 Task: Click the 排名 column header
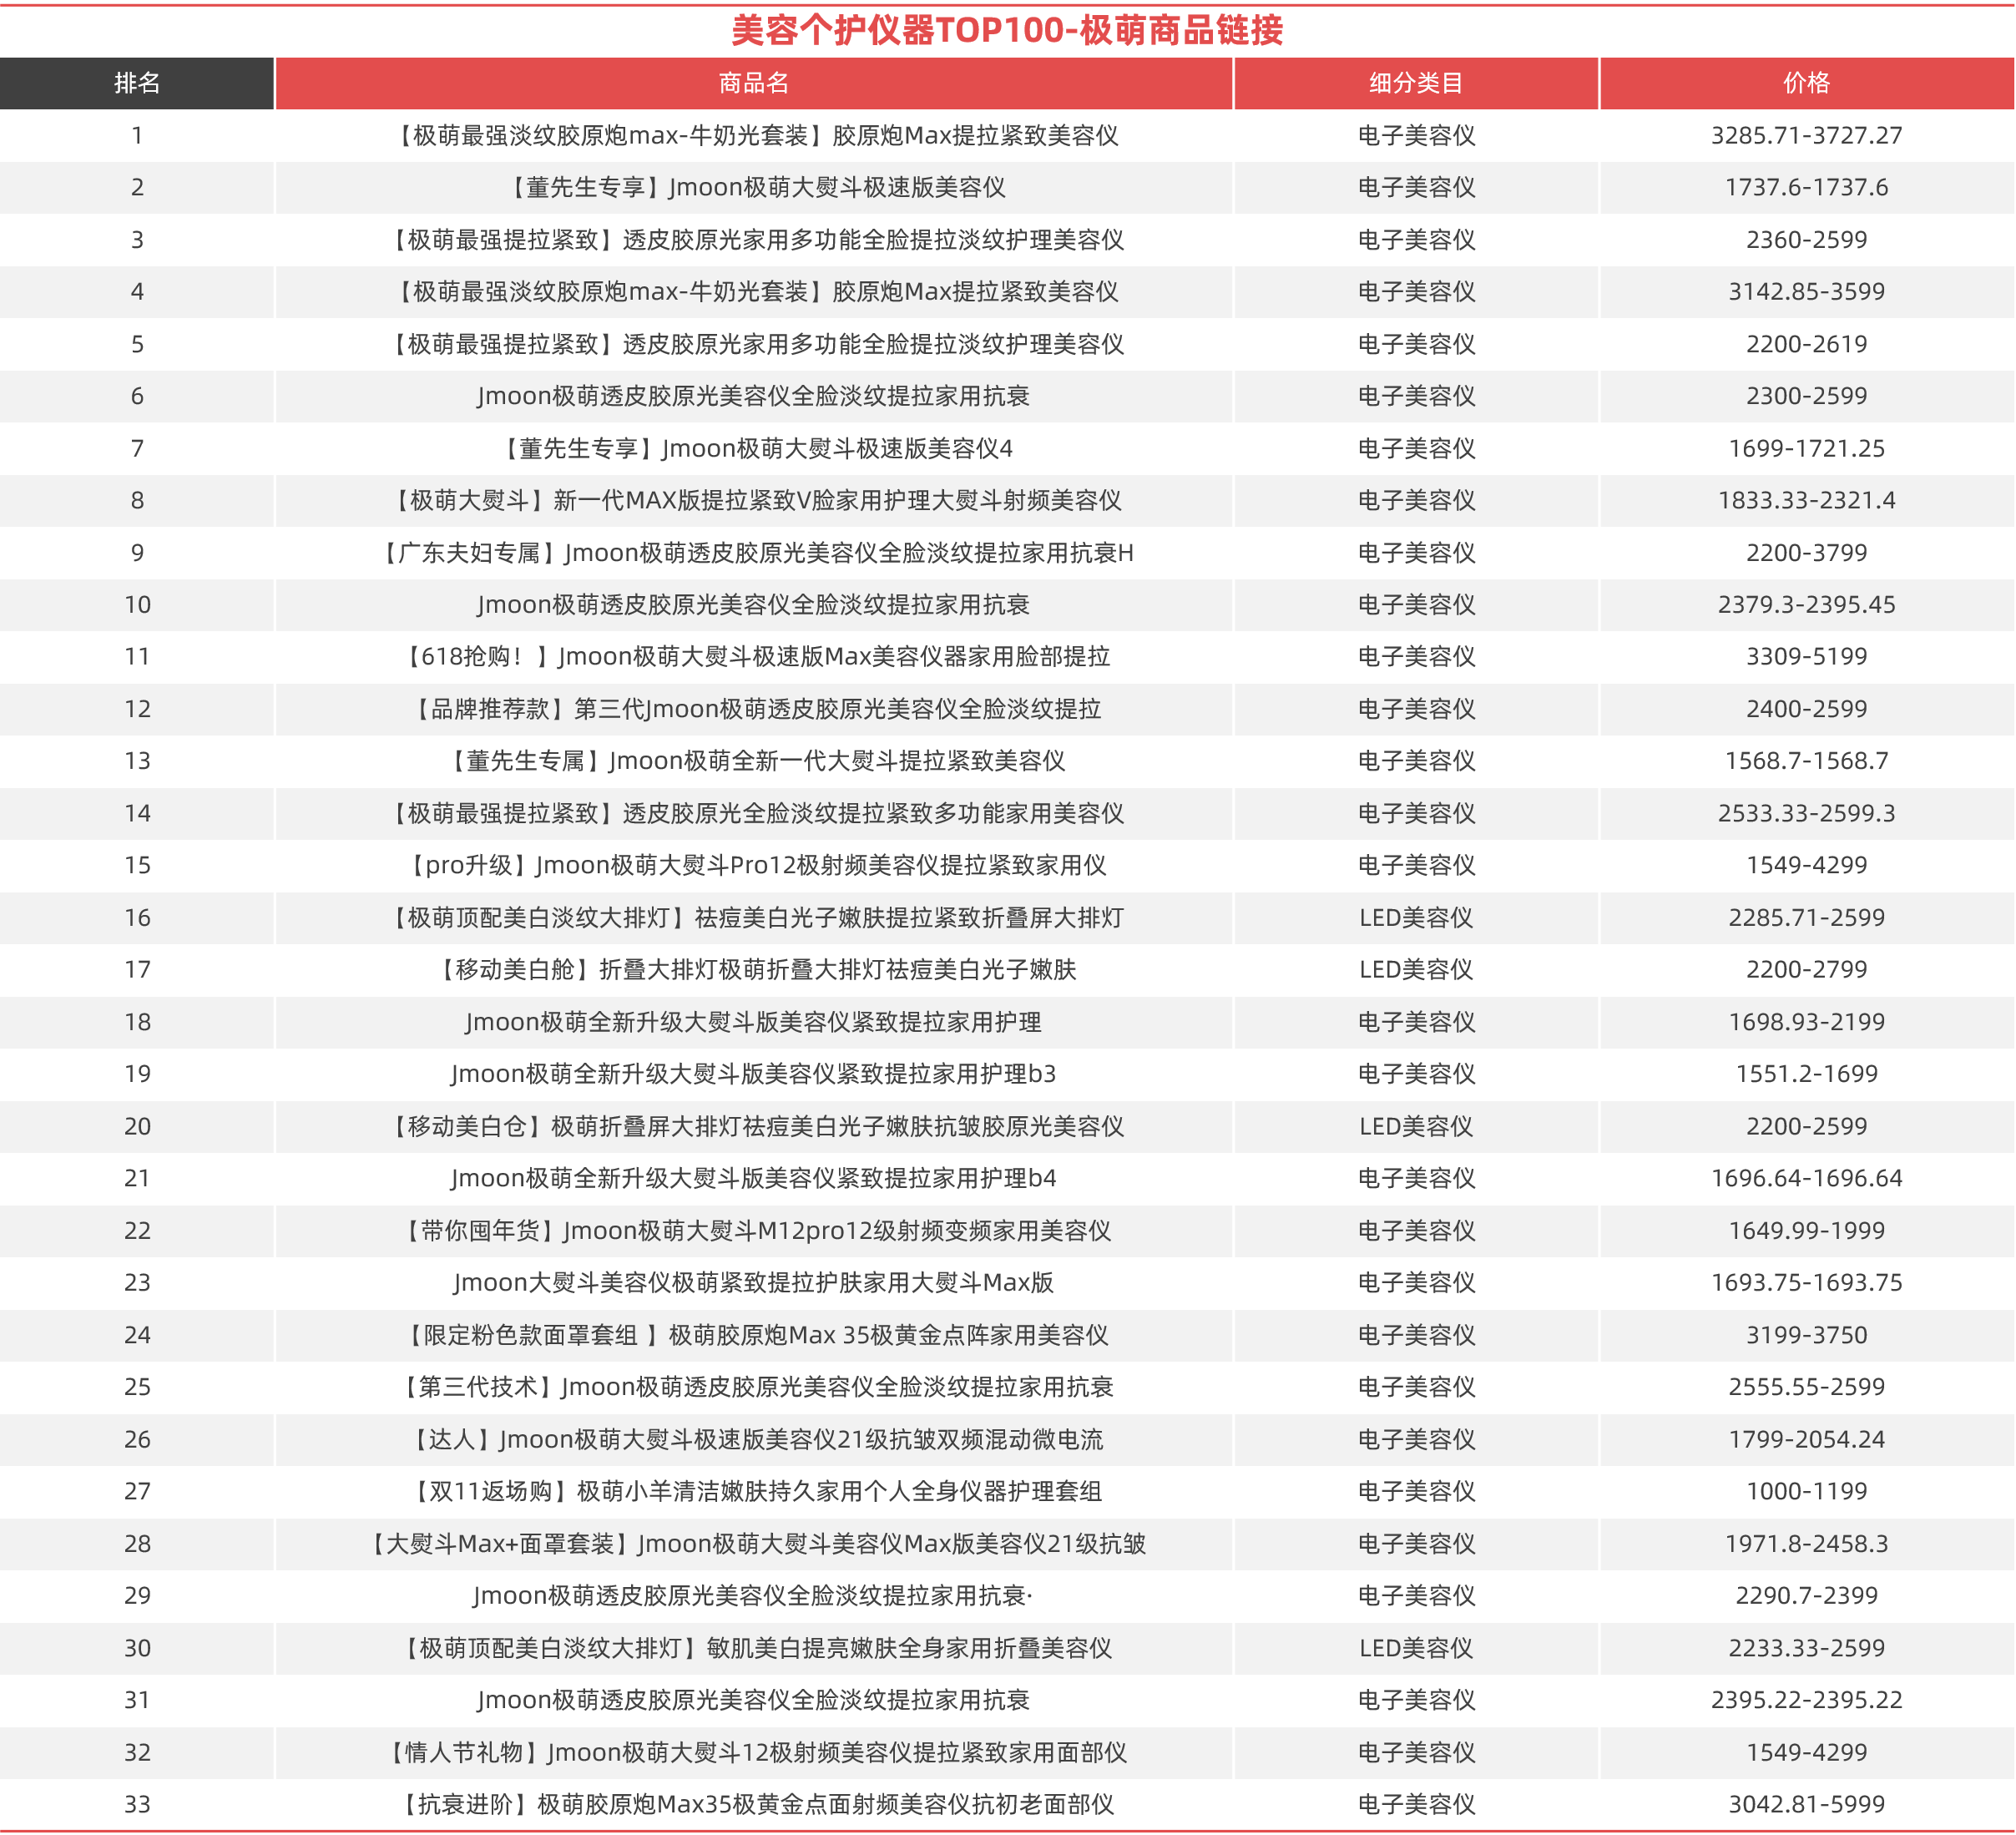137,83
